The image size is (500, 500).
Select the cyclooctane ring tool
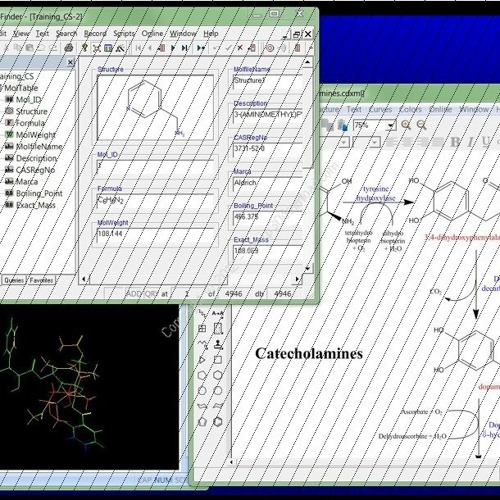(218, 391)
